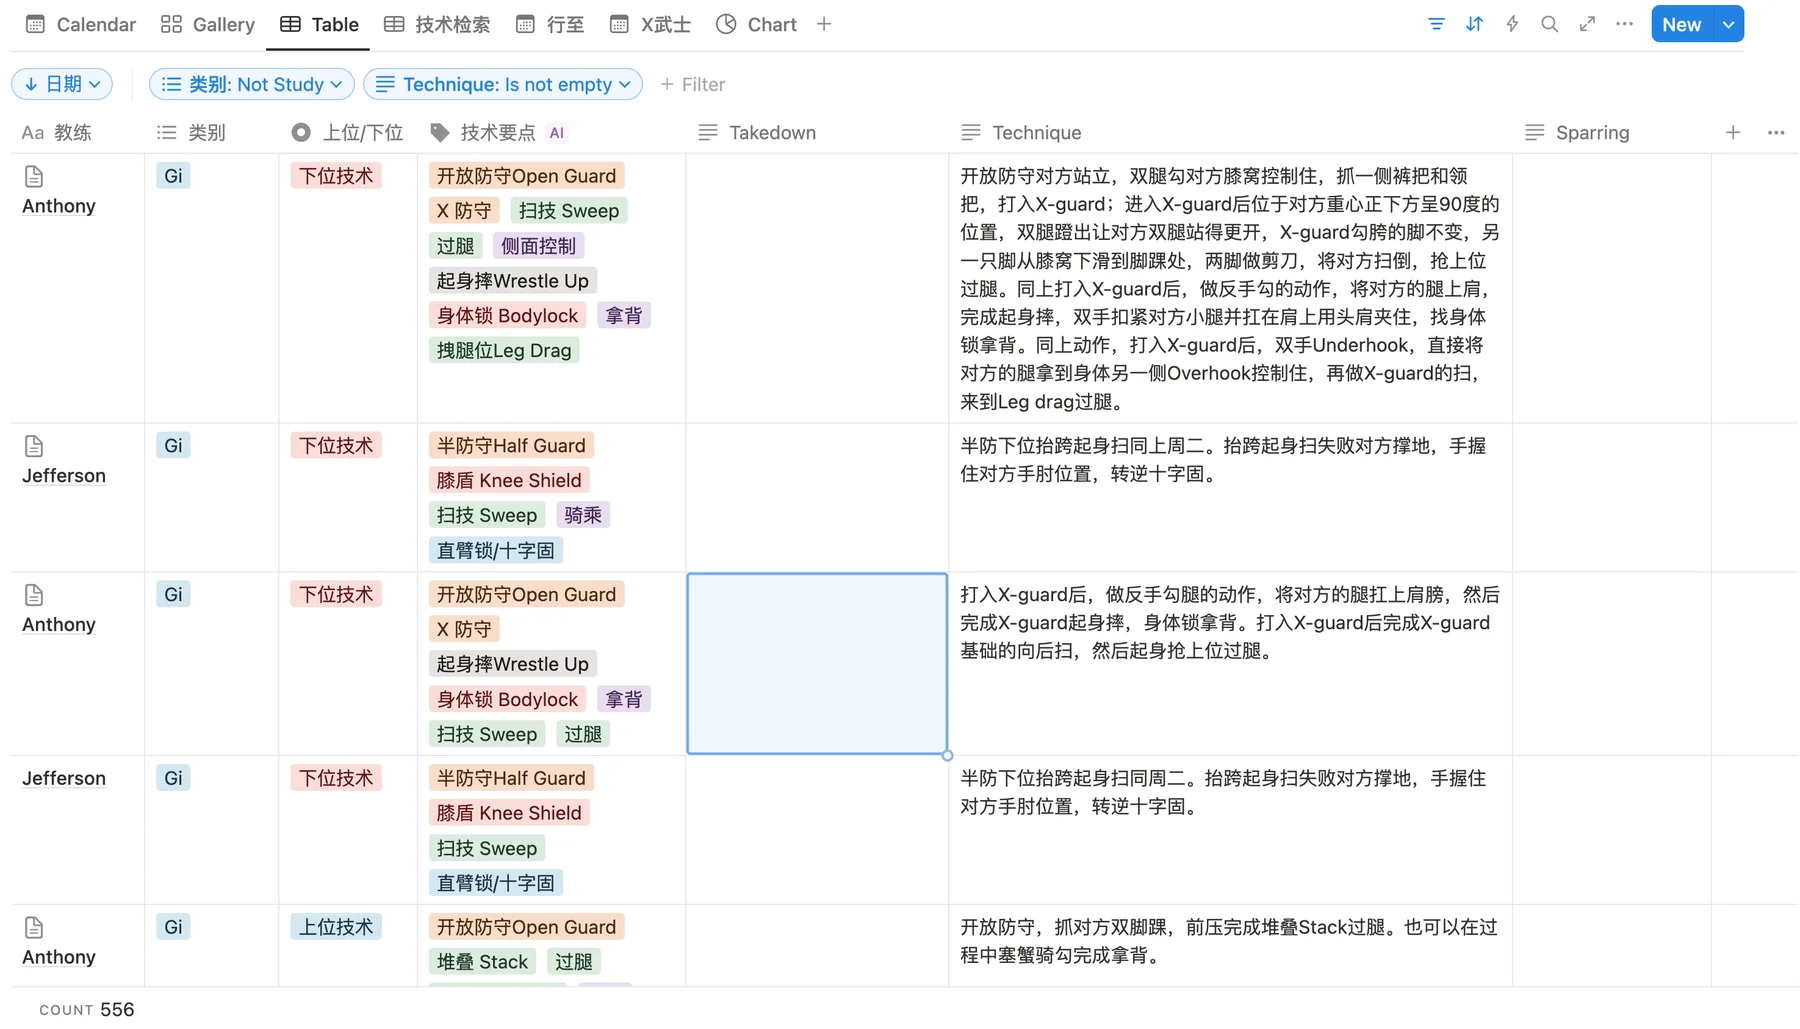This screenshot has width=1800, height=1029.
Task: Open the 行至 view tab
Action: click(x=550, y=24)
